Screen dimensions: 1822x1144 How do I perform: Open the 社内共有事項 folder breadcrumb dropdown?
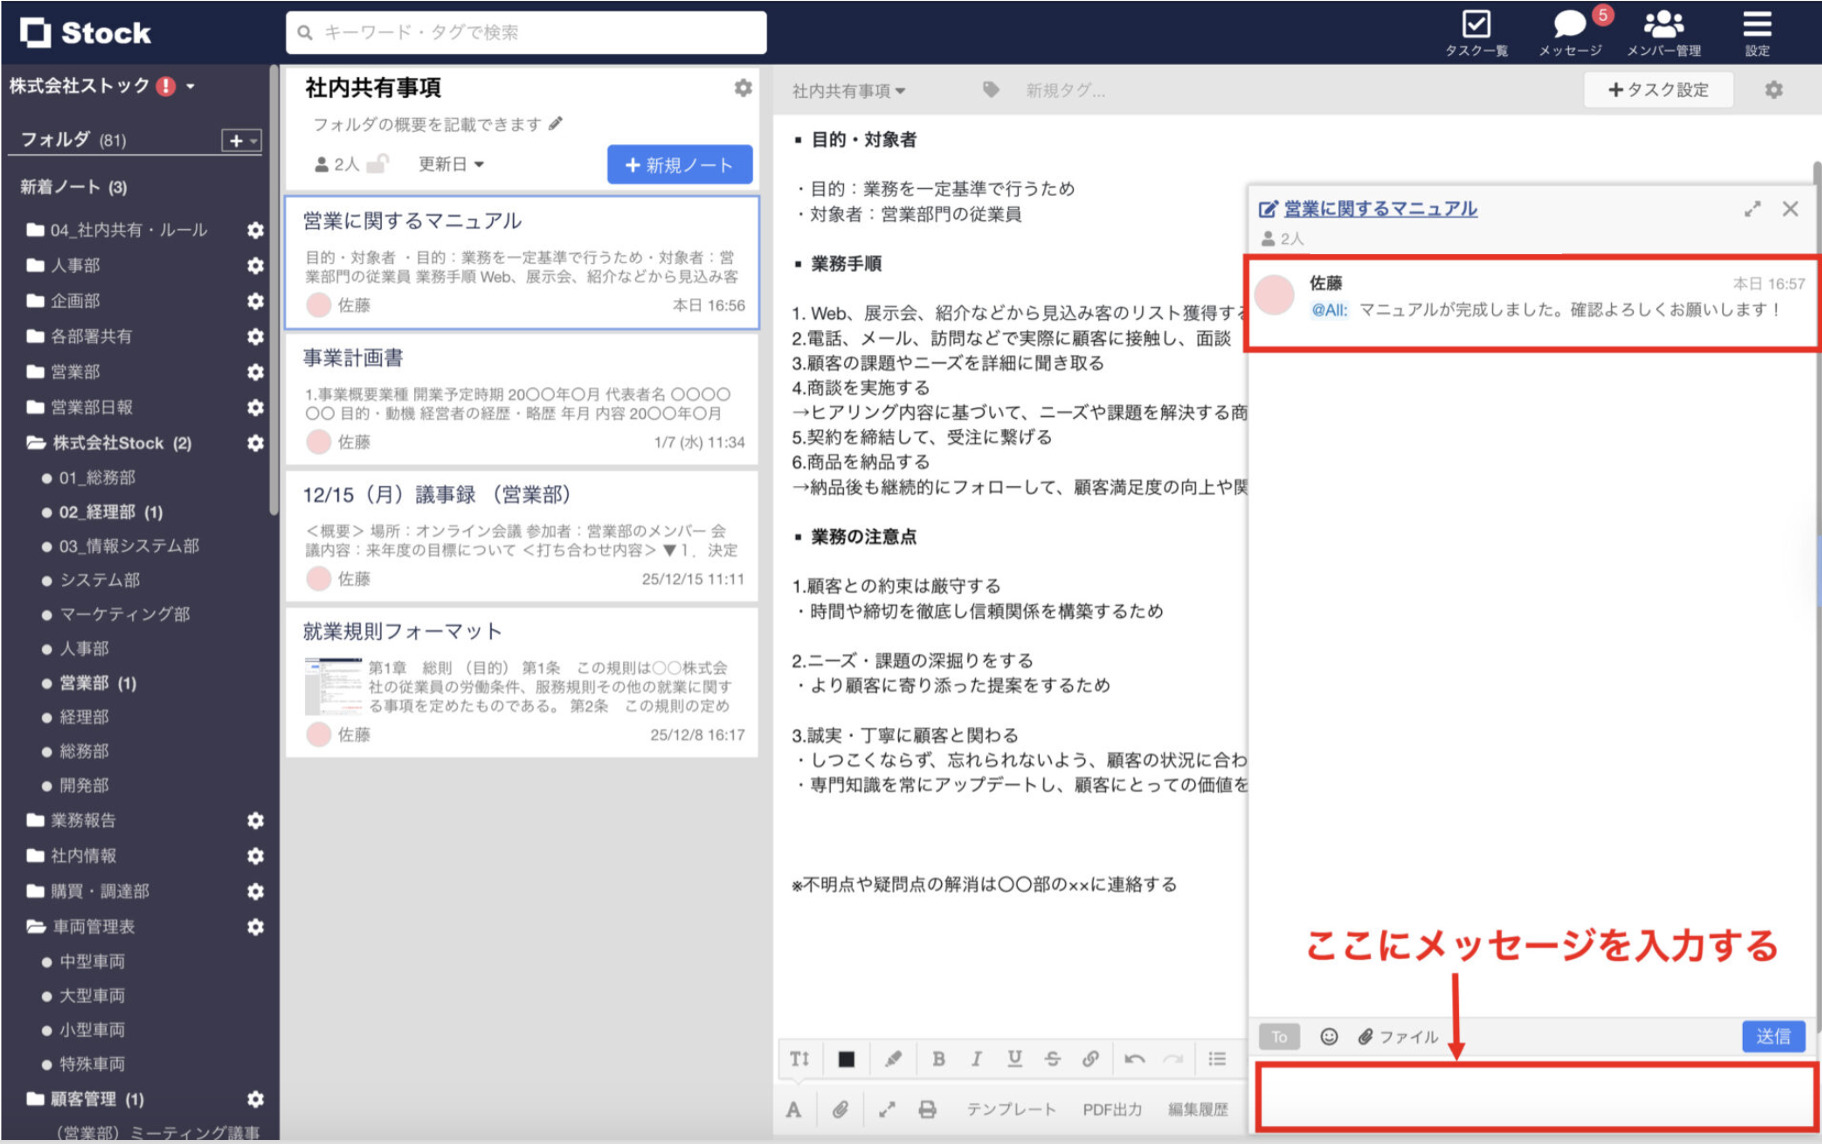pos(849,91)
